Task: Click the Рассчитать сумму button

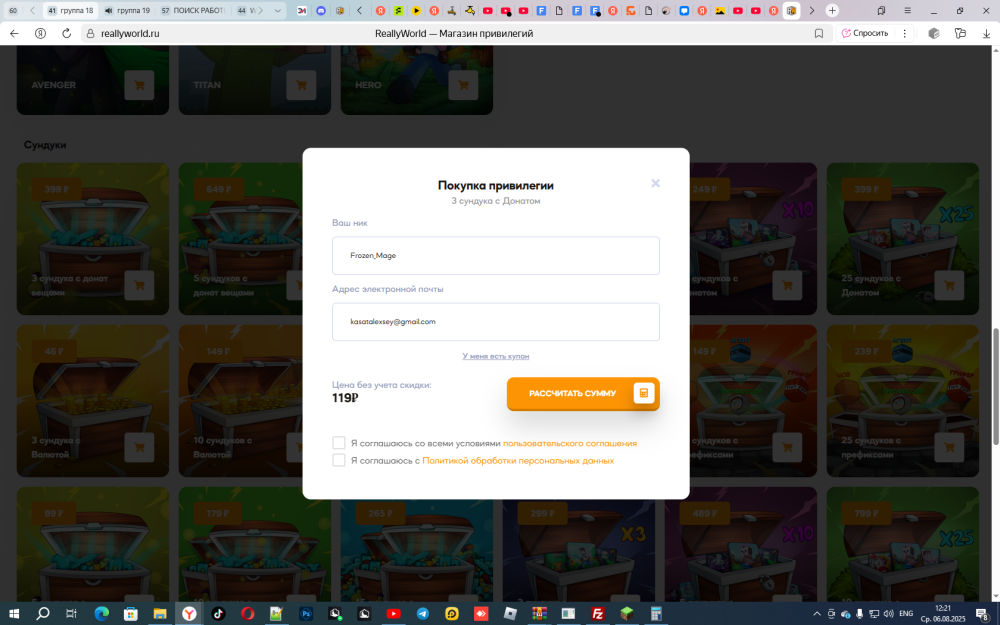Action: 583,393
